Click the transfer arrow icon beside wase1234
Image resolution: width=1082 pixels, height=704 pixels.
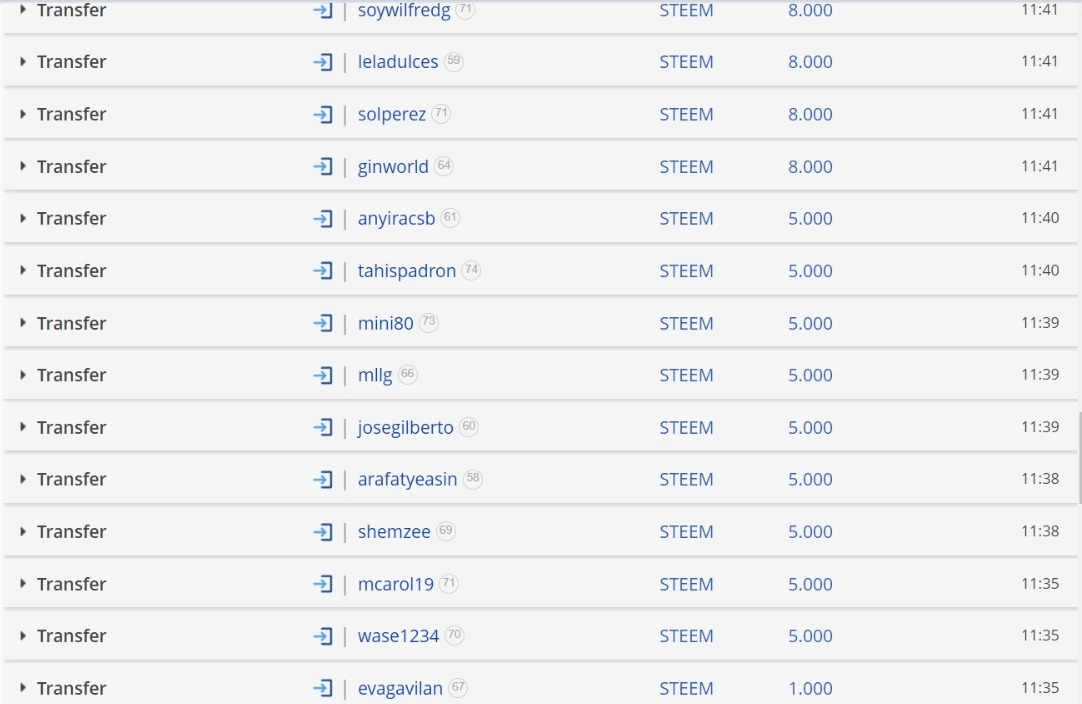pos(323,636)
